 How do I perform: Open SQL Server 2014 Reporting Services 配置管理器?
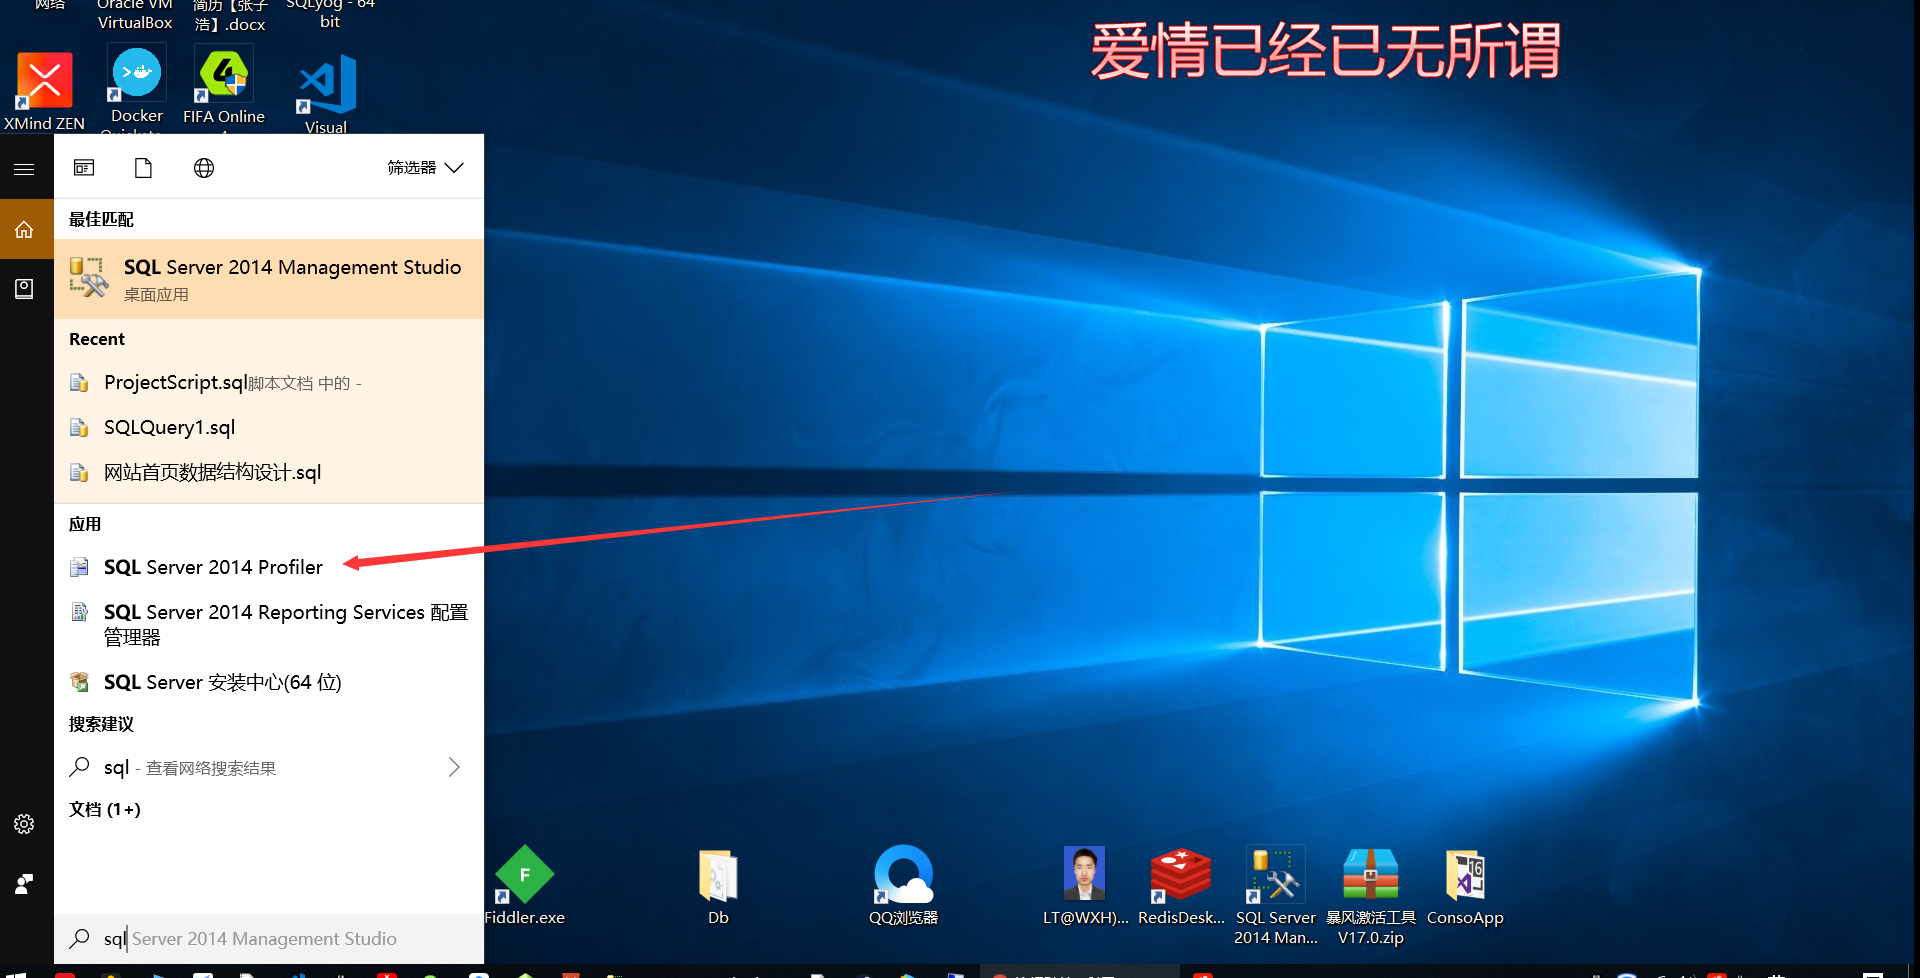click(x=269, y=625)
